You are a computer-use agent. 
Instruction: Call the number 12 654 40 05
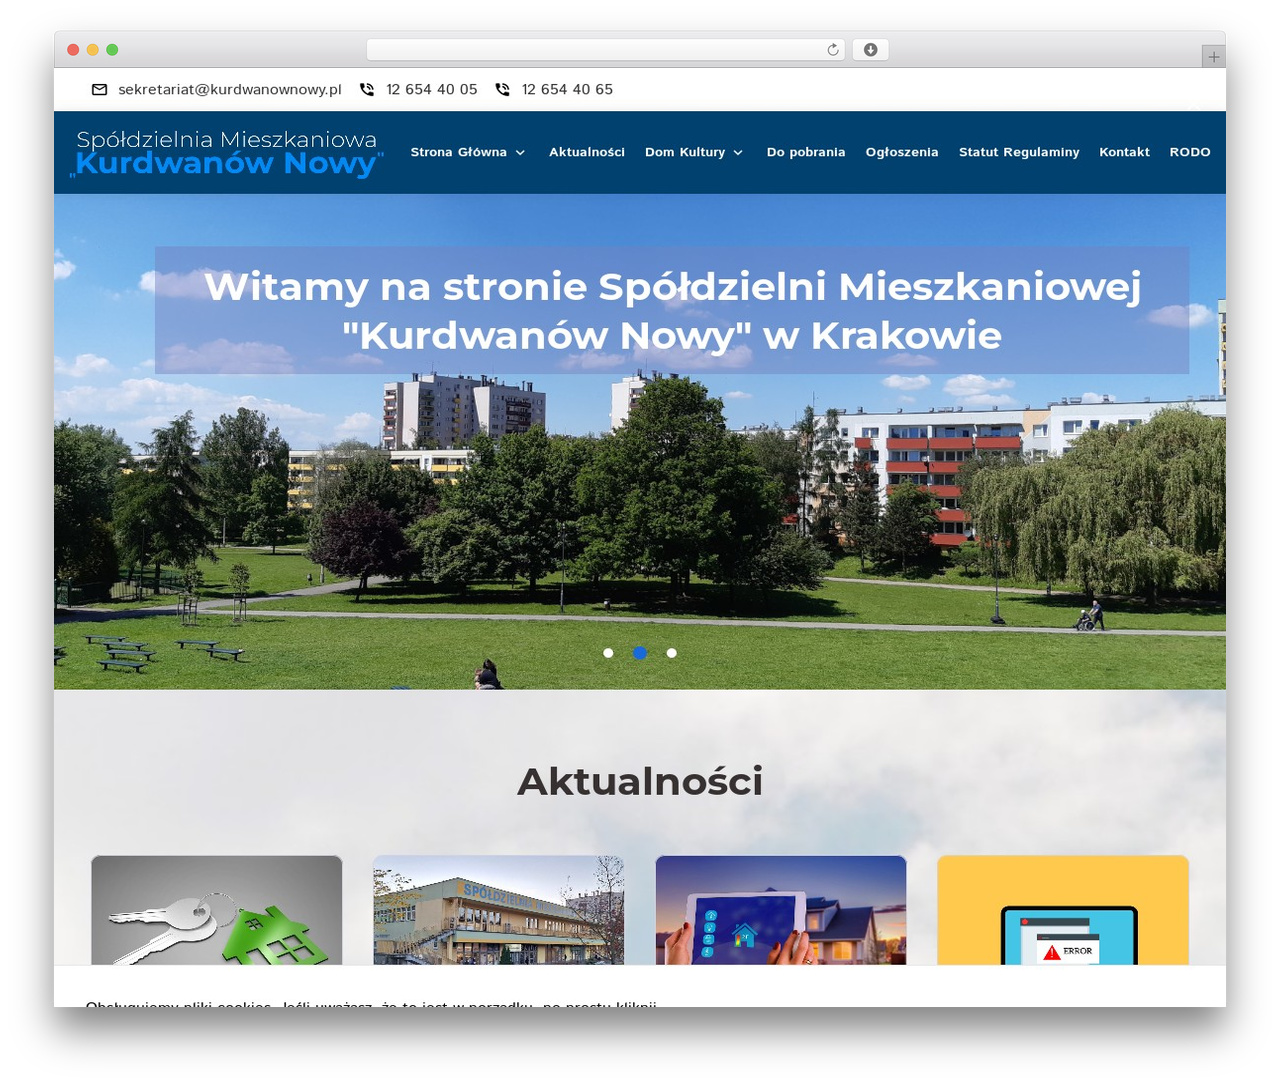(432, 90)
